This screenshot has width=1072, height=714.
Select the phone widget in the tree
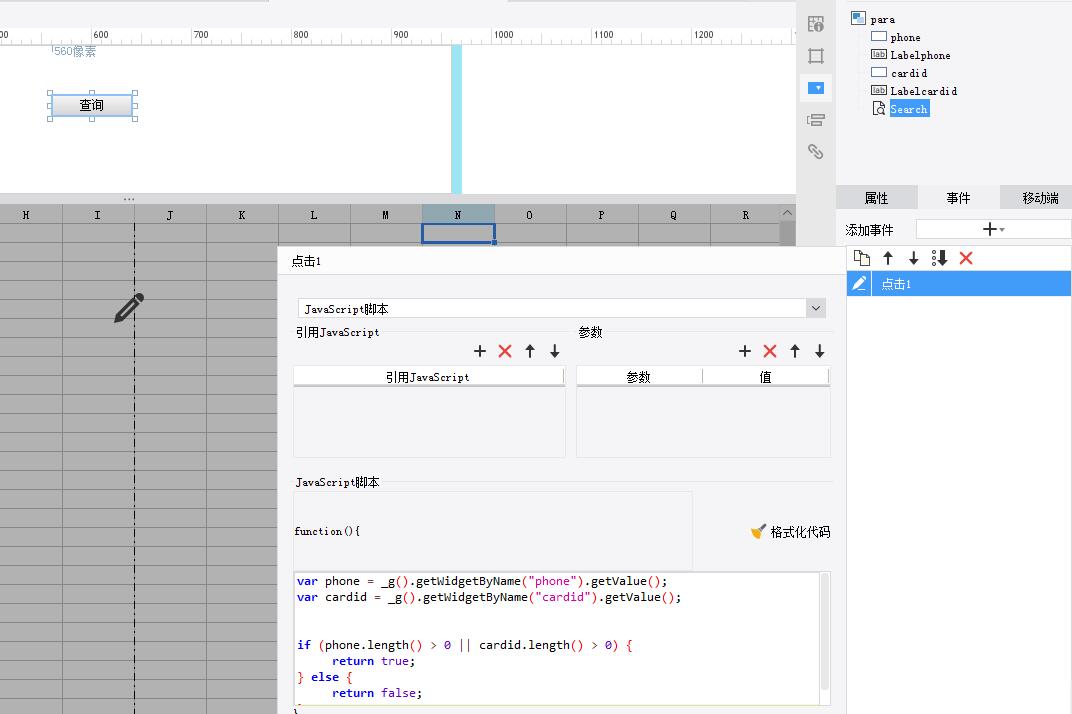(905, 37)
